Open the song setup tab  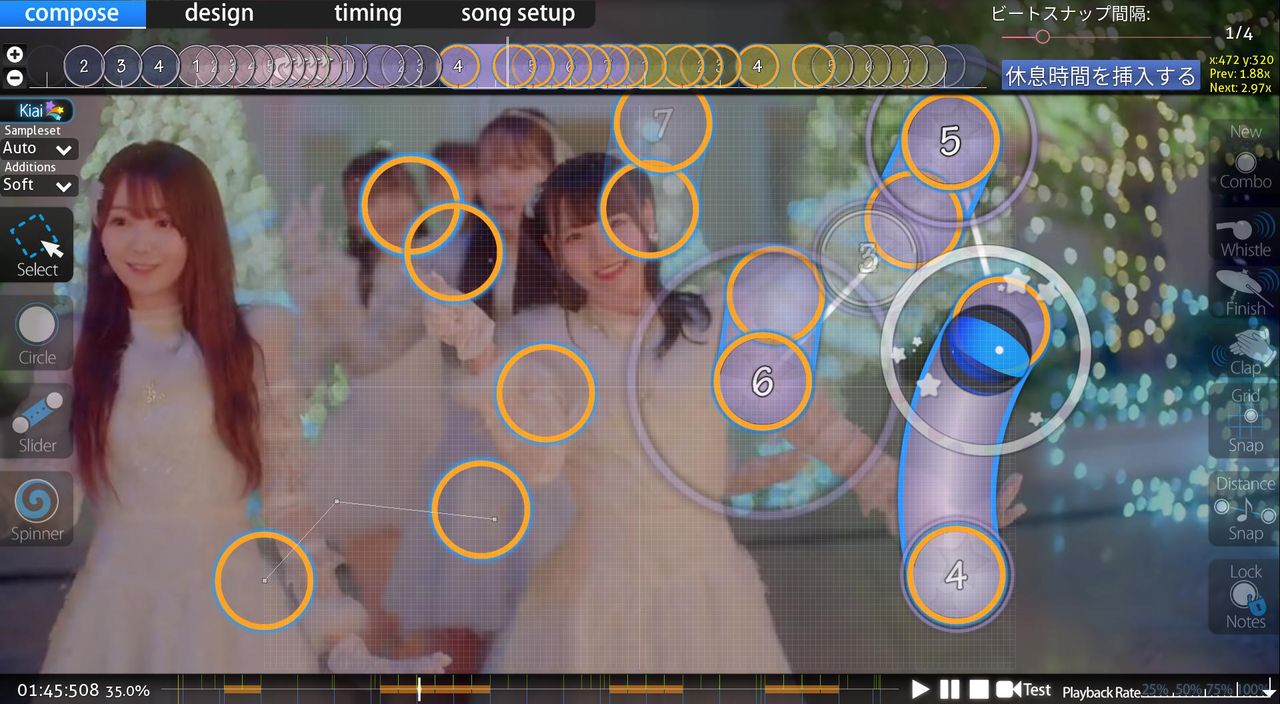coord(517,14)
